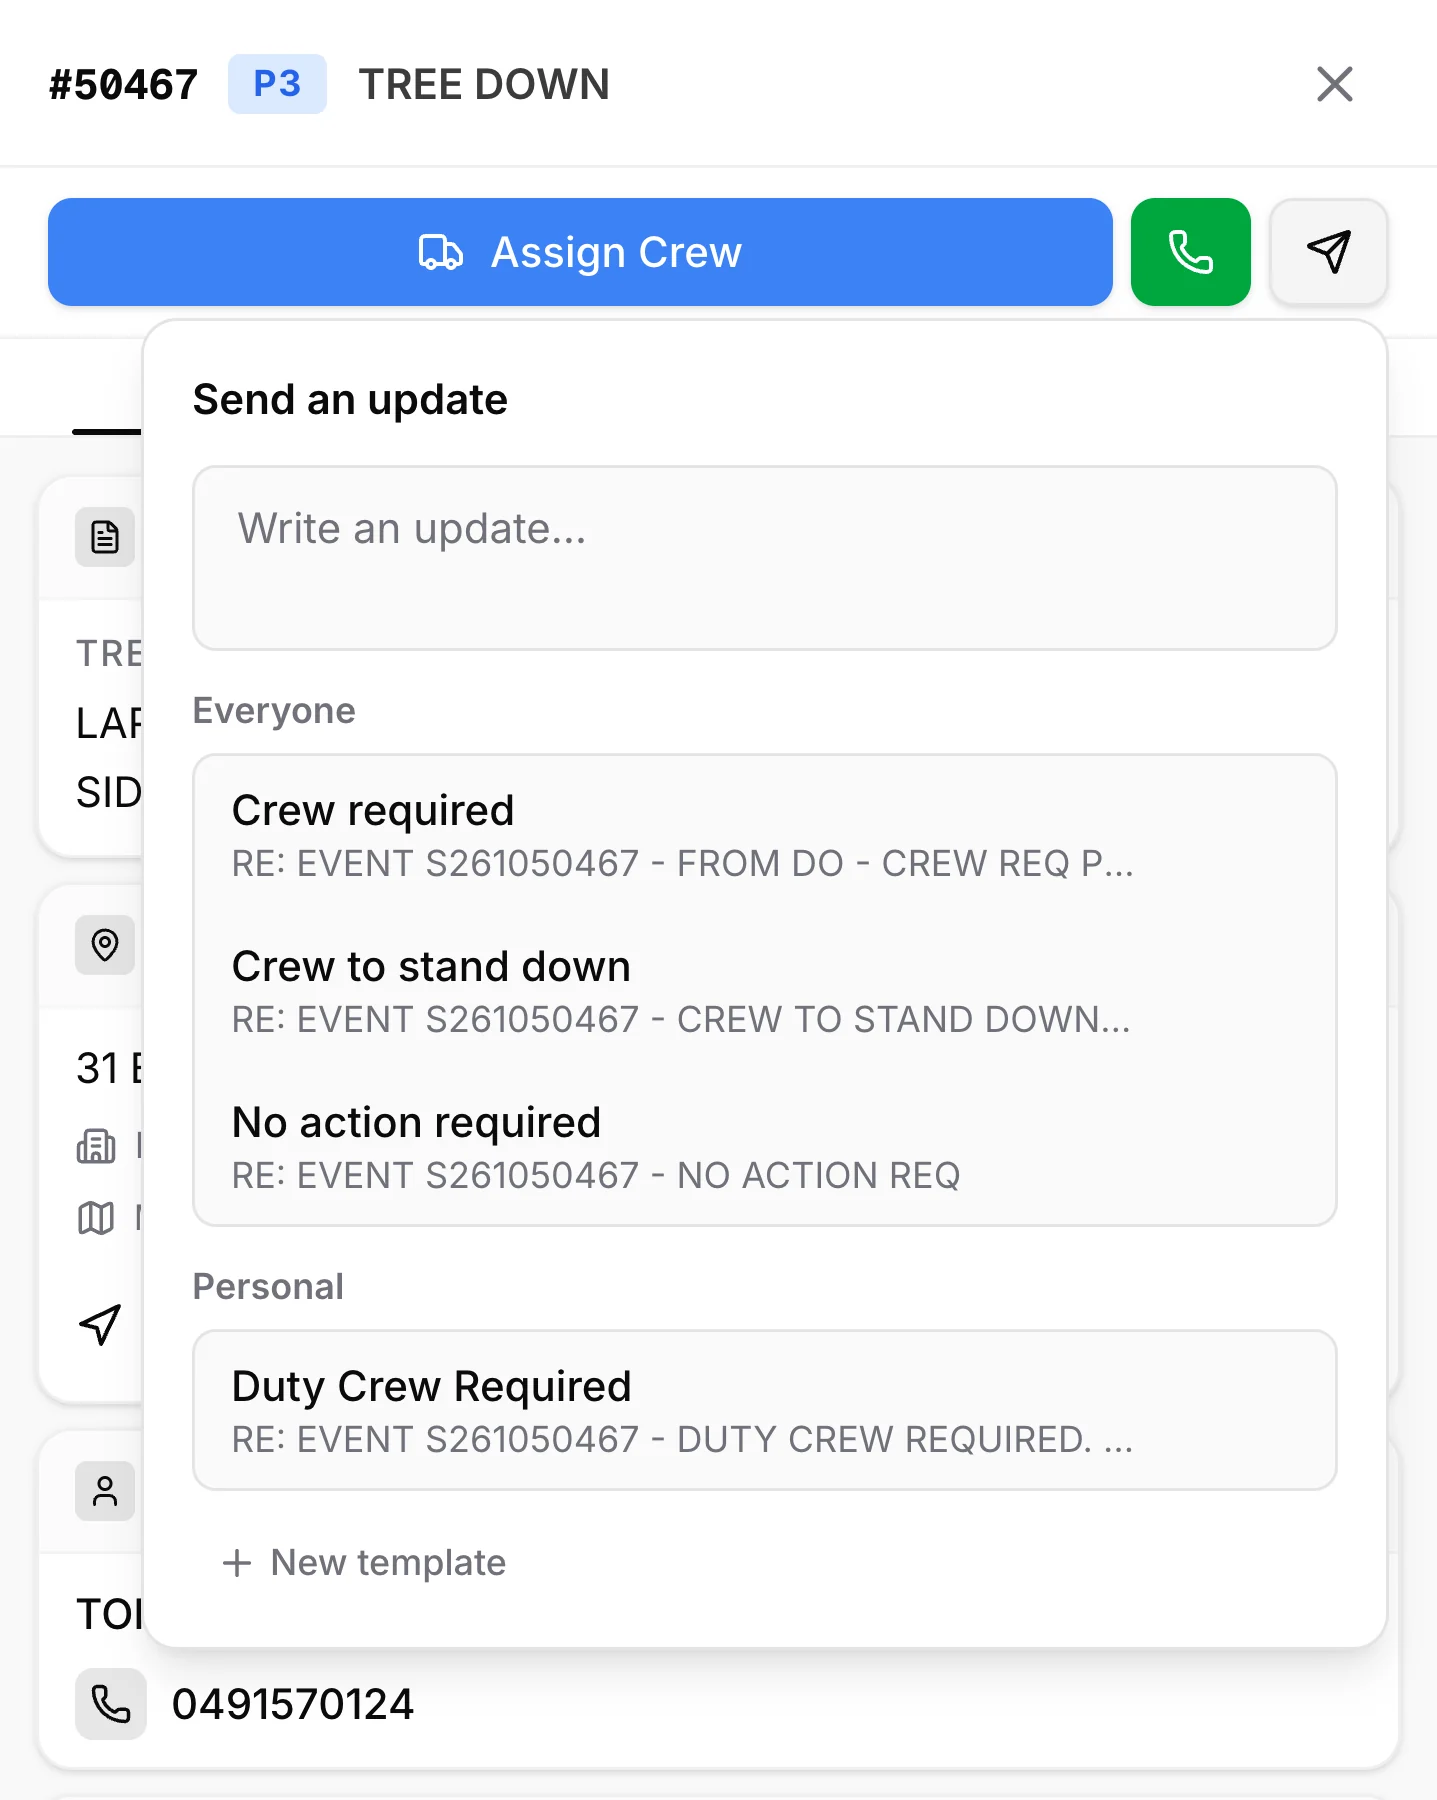Click the Everyone section label
The image size is (1437, 1800).
pos(274,711)
